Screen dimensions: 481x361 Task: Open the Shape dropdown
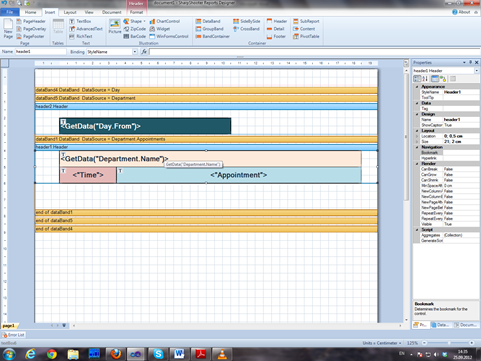[144, 21]
